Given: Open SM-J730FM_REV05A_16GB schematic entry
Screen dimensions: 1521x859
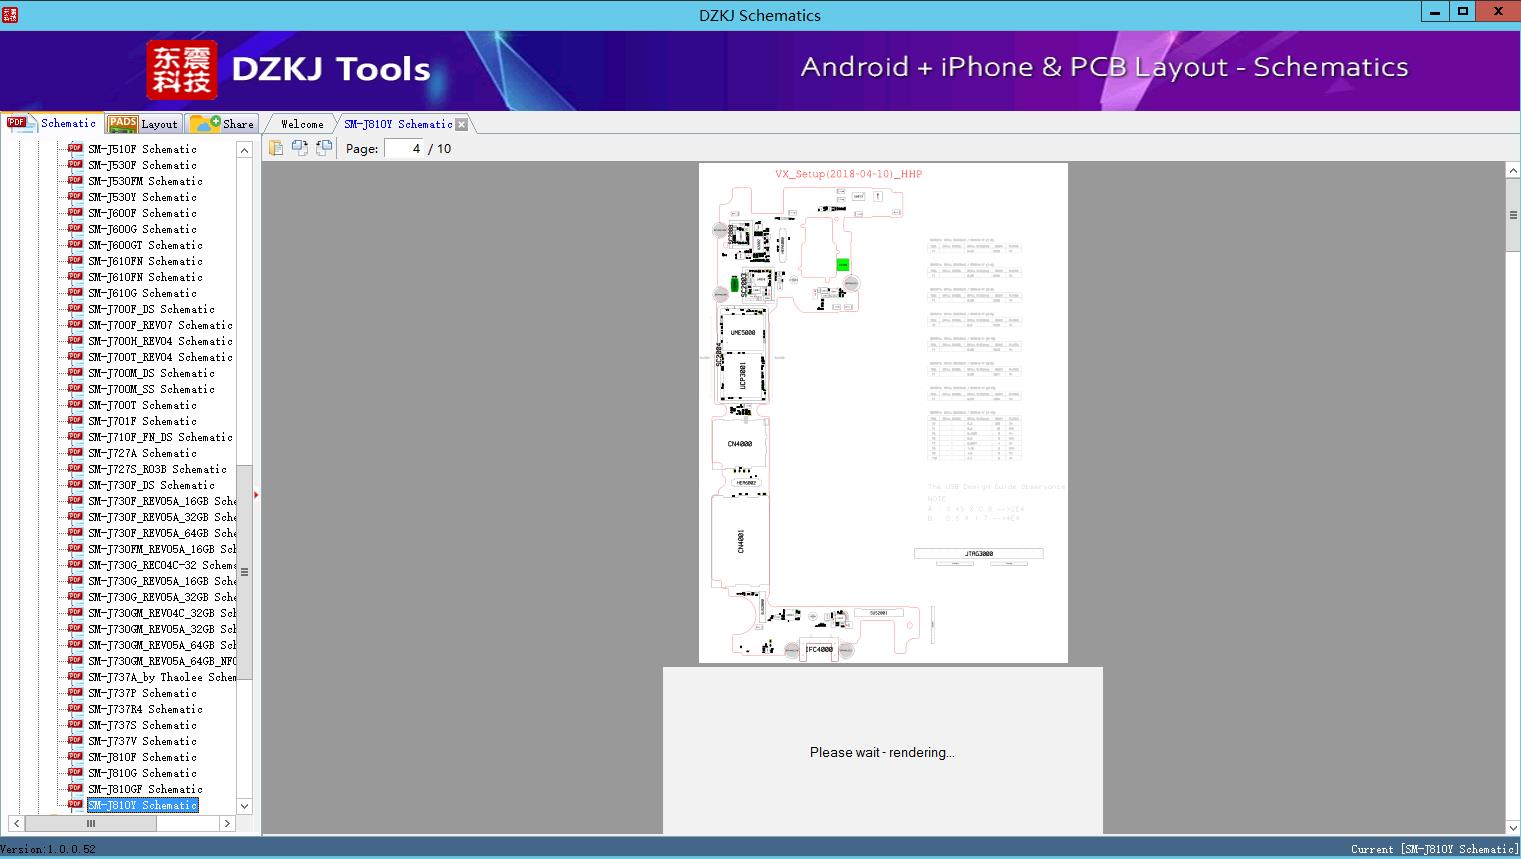Looking at the screenshot, I should click(x=162, y=549).
